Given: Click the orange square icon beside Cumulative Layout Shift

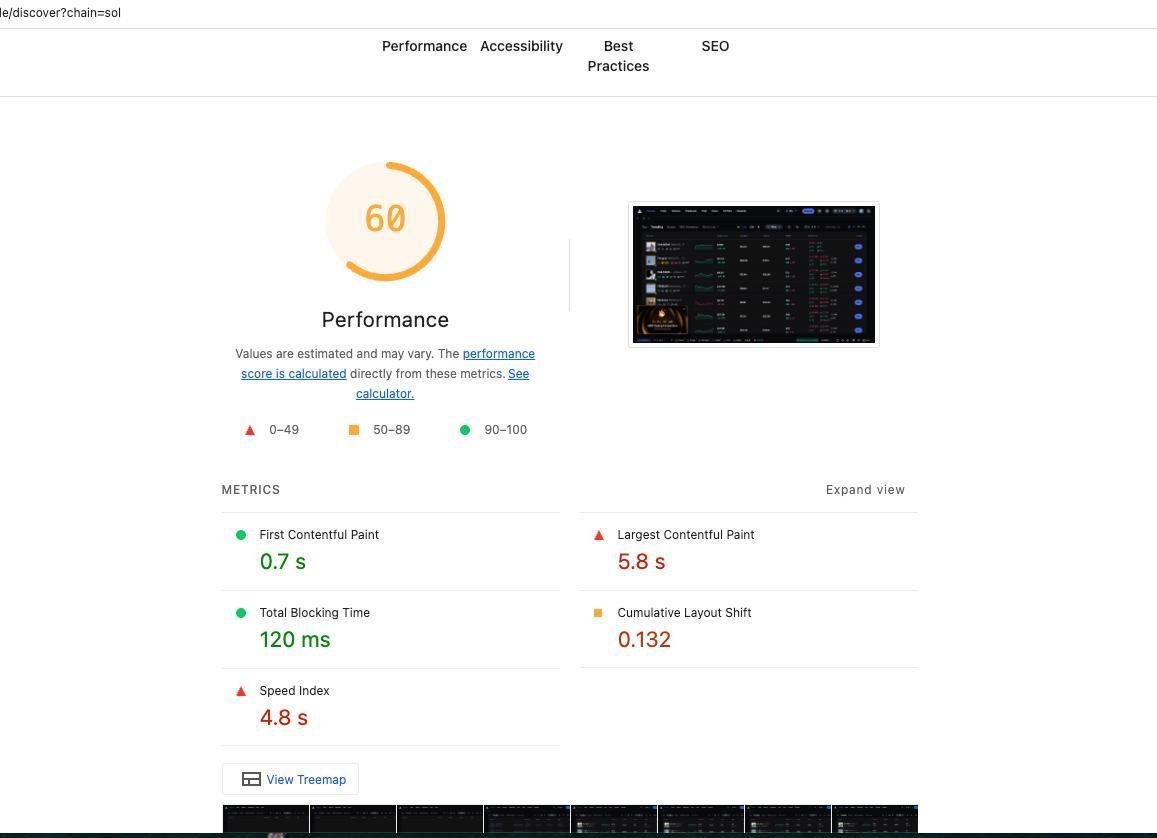Looking at the screenshot, I should click(x=598, y=613).
